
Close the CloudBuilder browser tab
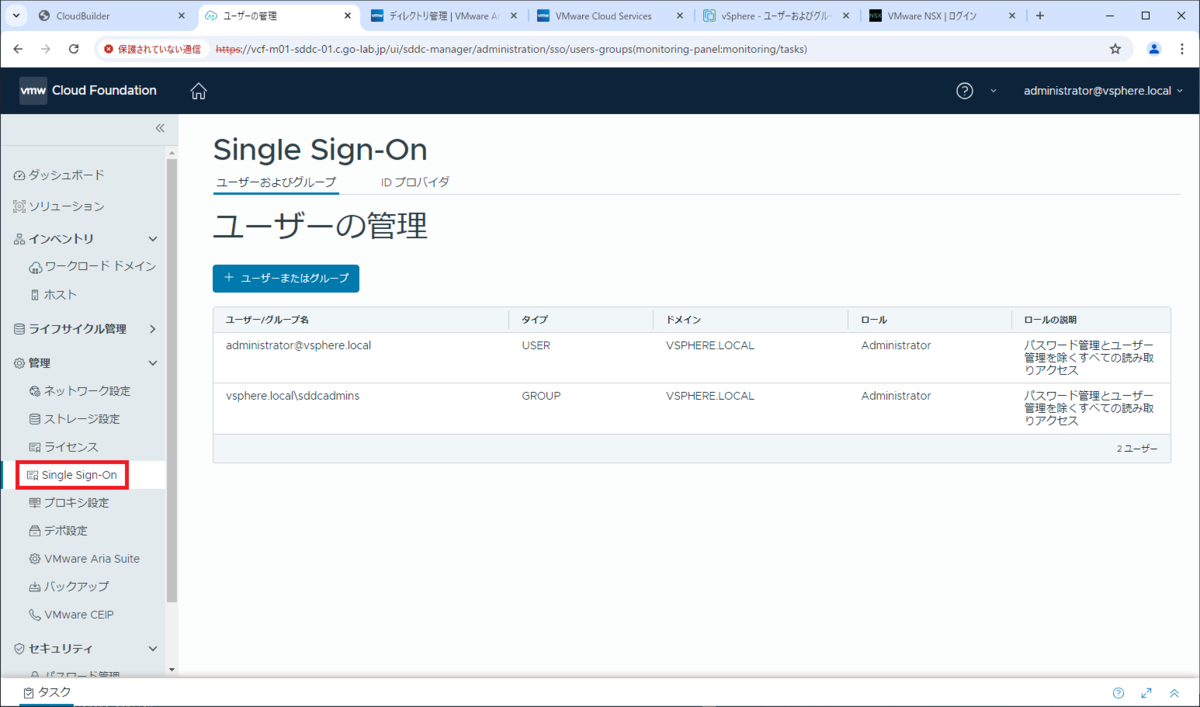tap(180, 16)
